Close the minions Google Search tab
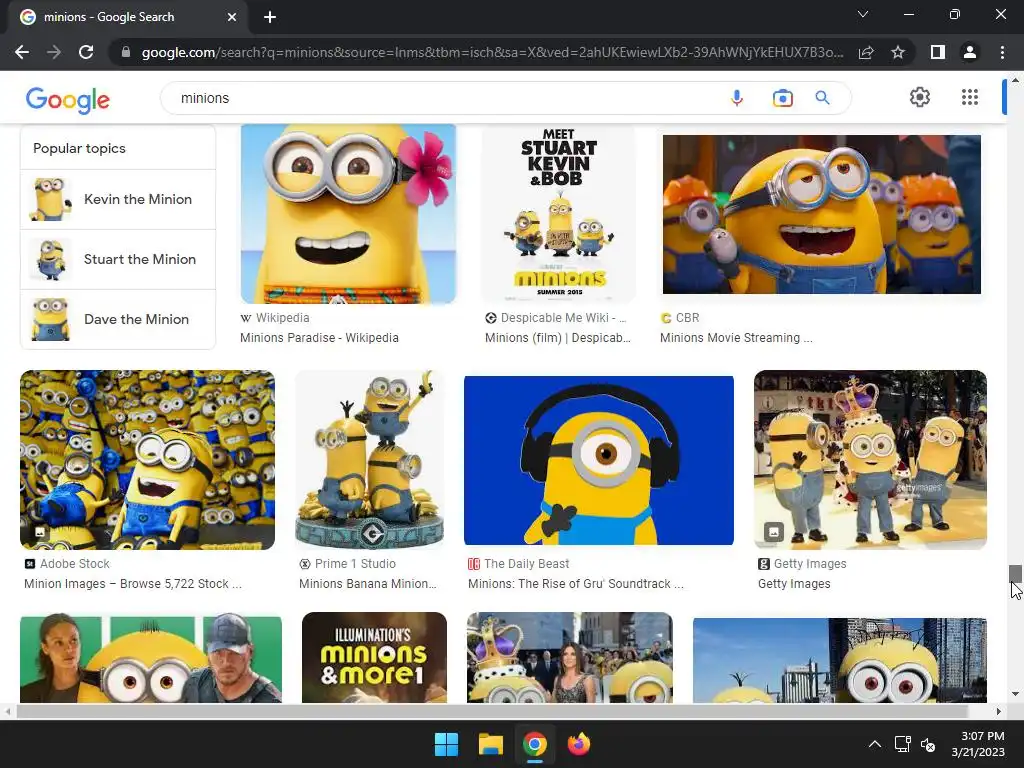The image size is (1024, 768). click(x=232, y=17)
